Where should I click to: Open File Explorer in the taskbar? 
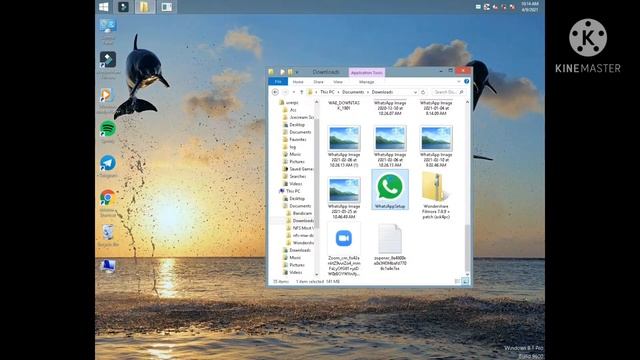[144, 7]
